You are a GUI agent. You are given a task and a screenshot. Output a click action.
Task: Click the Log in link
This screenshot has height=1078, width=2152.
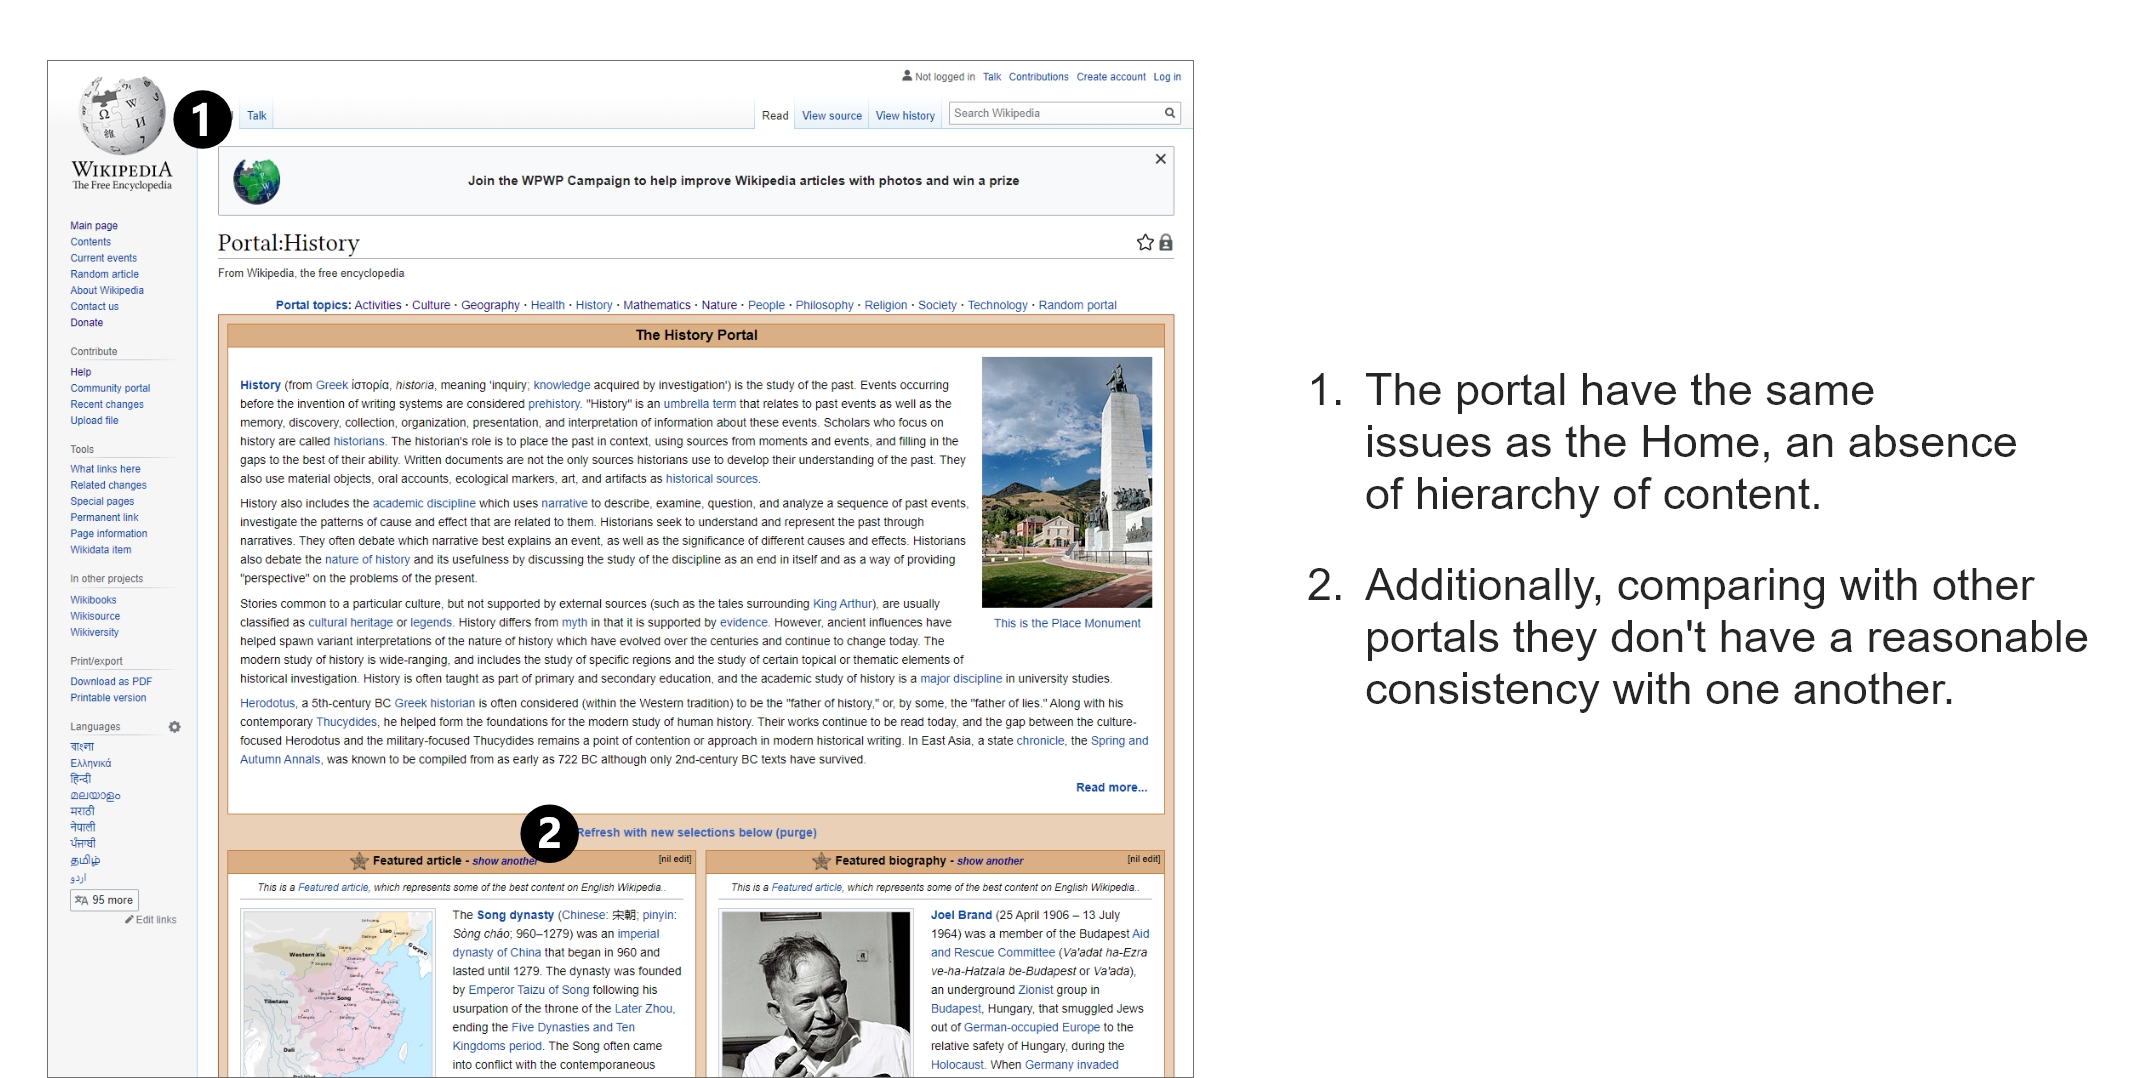coord(1167,77)
